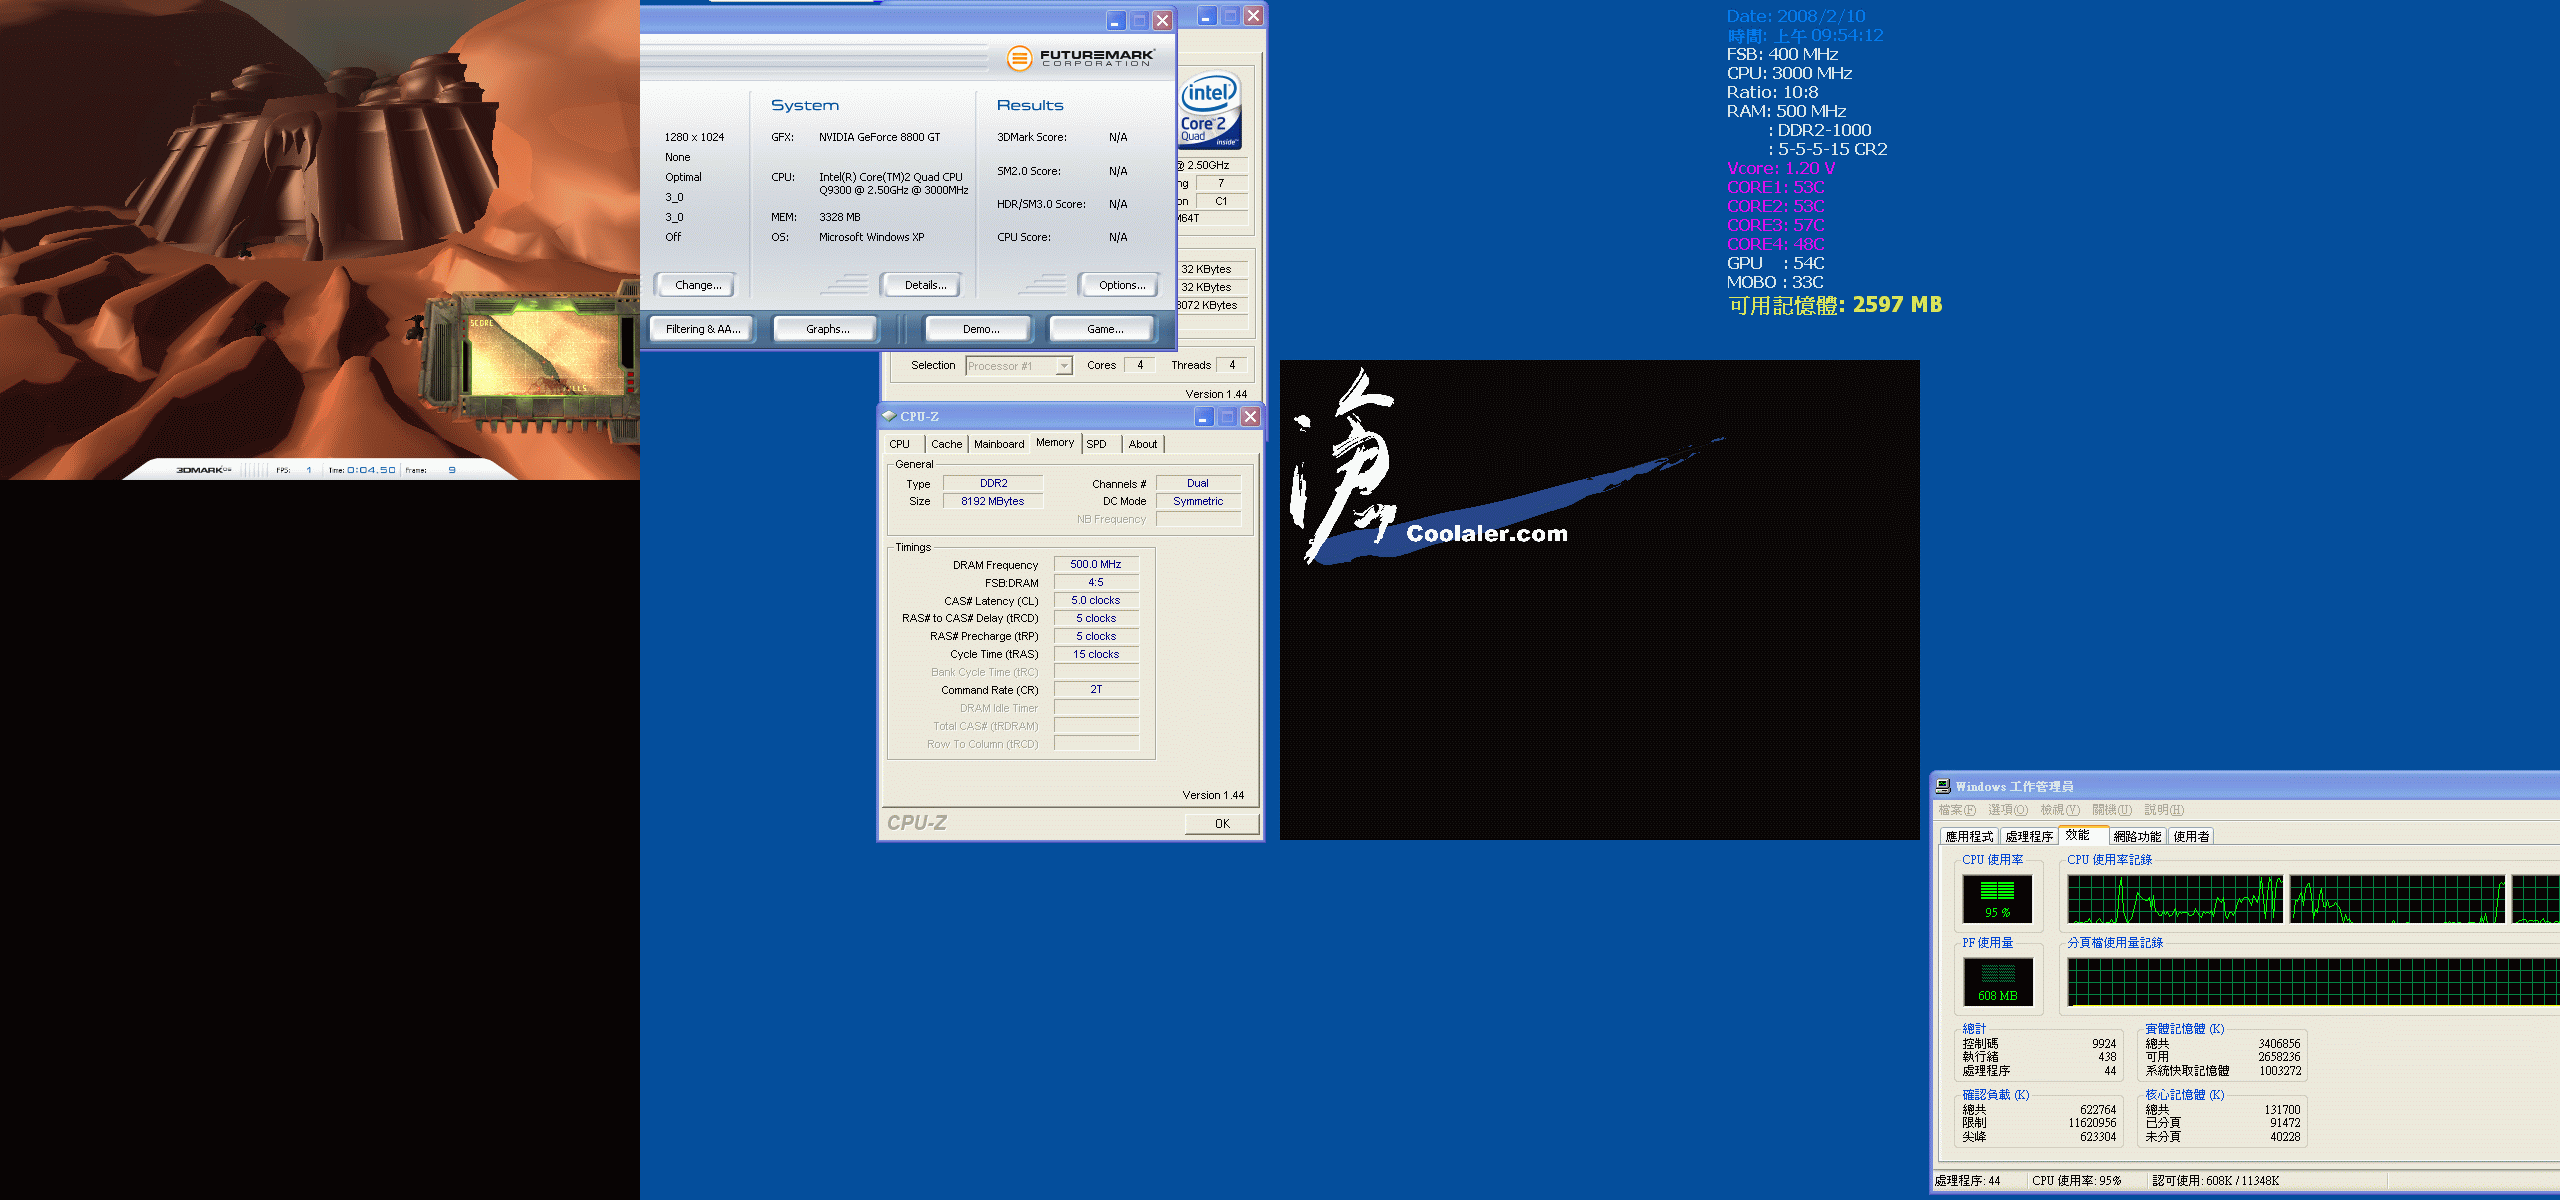Click the 1280 x 1024 resolution text
The height and width of the screenshot is (1200, 2560).
point(694,138)
